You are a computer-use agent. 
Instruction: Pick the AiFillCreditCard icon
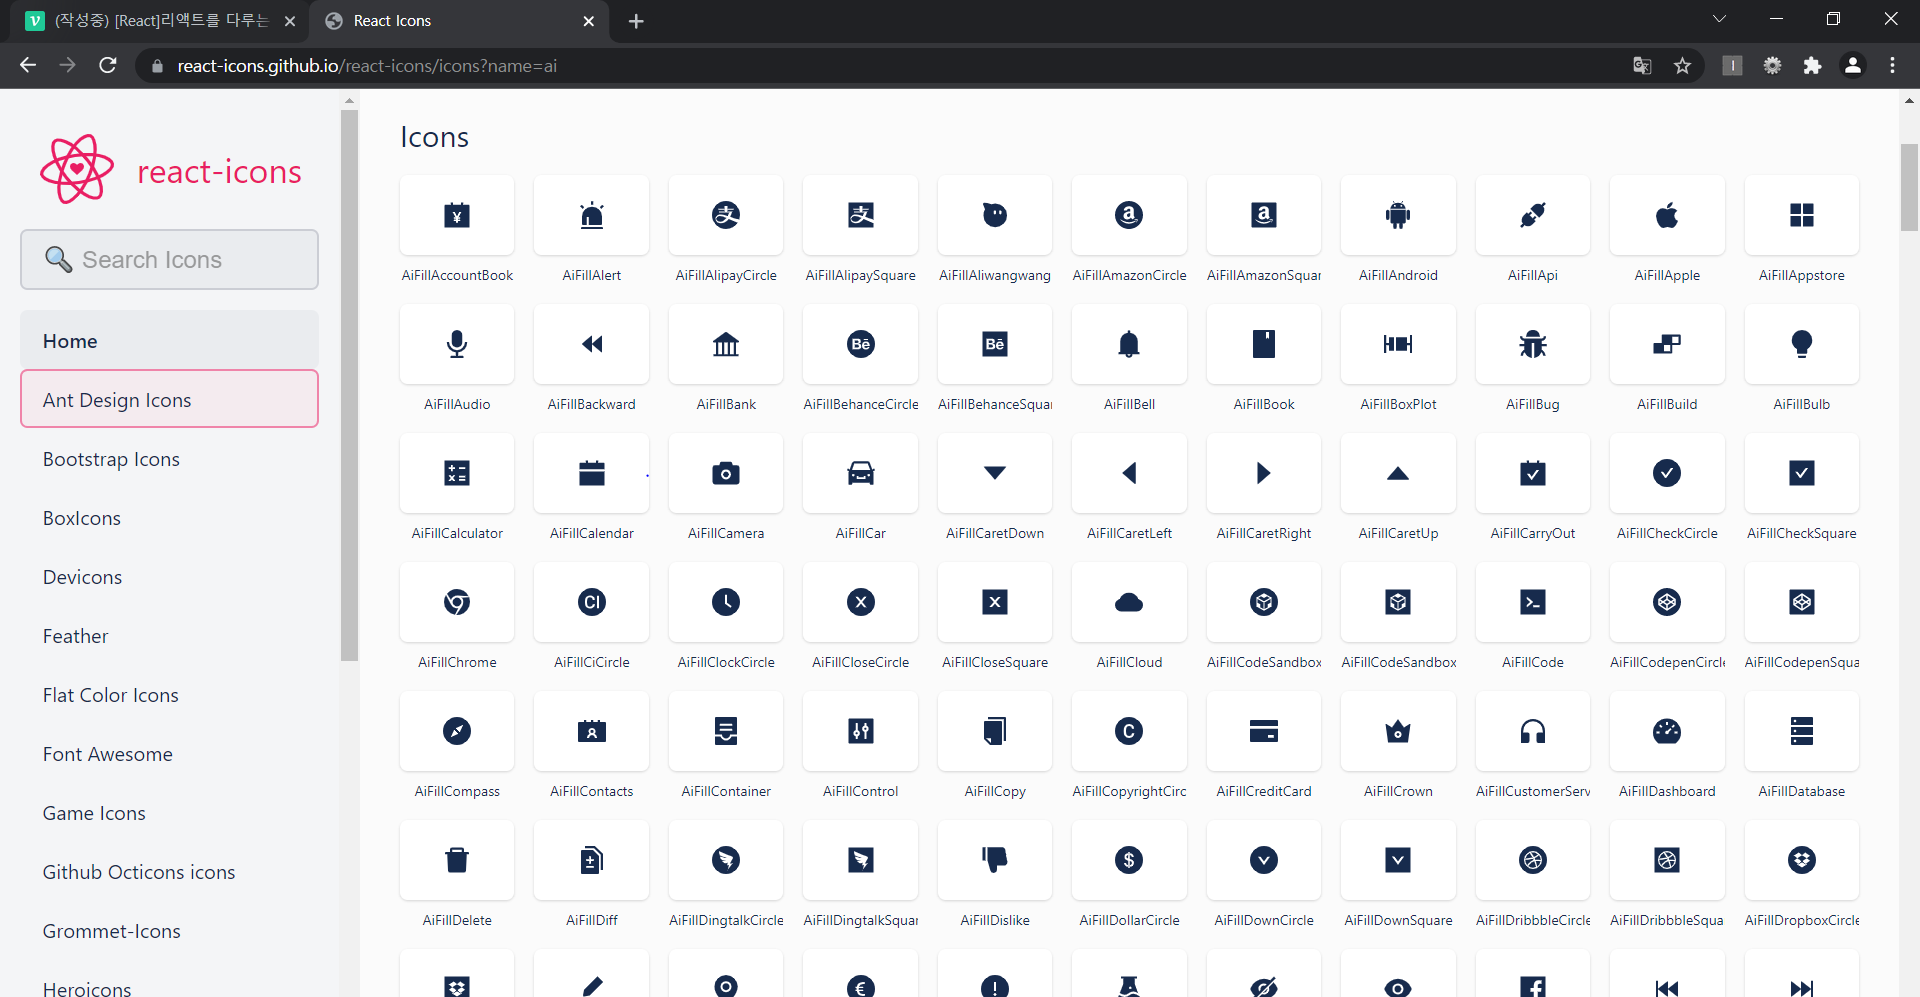tap(1264, 731)
